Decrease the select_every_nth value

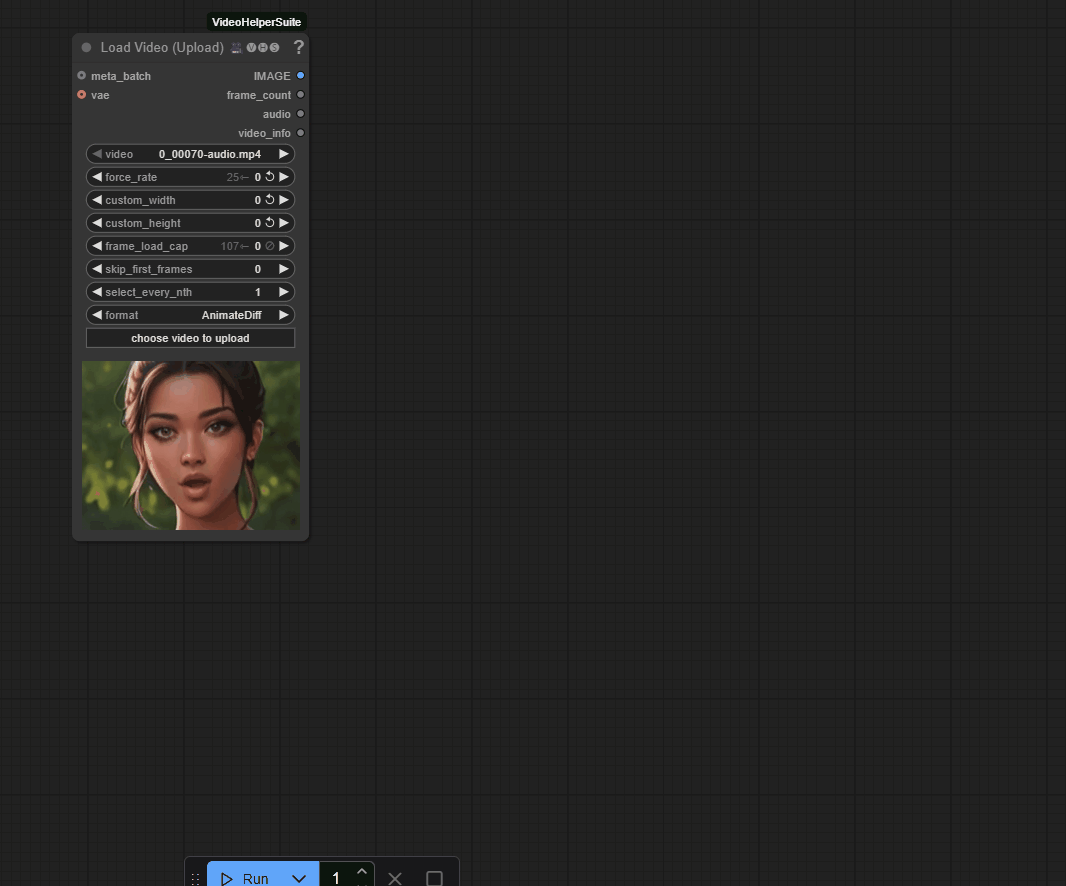97,292
